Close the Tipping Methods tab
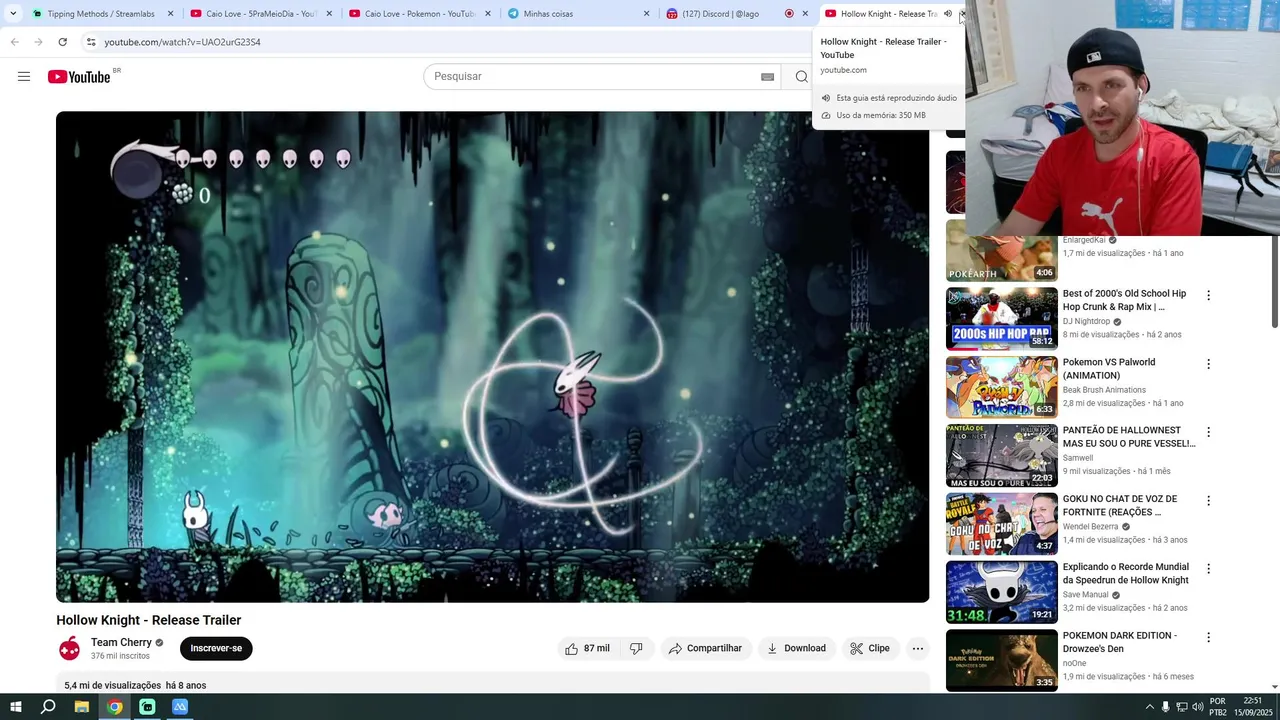This screenshot has height=720, width=1280. click(170, 14)
